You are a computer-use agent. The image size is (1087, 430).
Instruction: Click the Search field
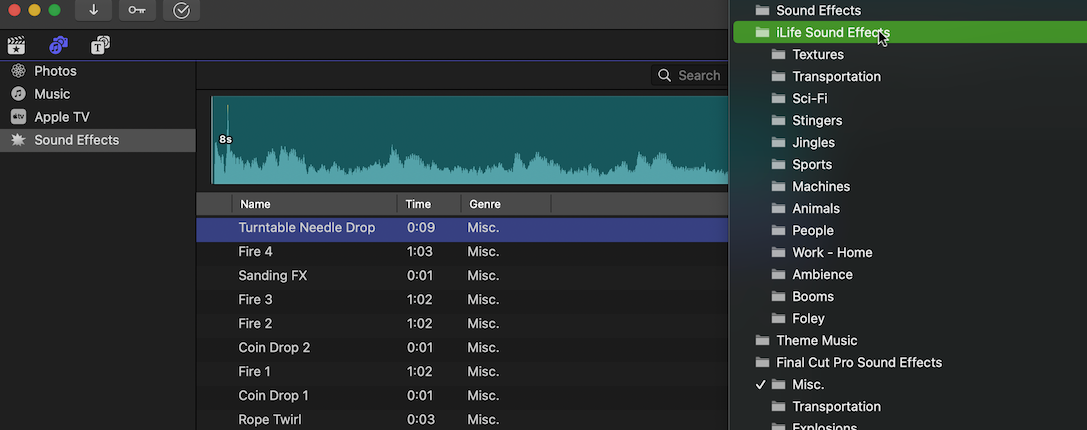point(697,75)
